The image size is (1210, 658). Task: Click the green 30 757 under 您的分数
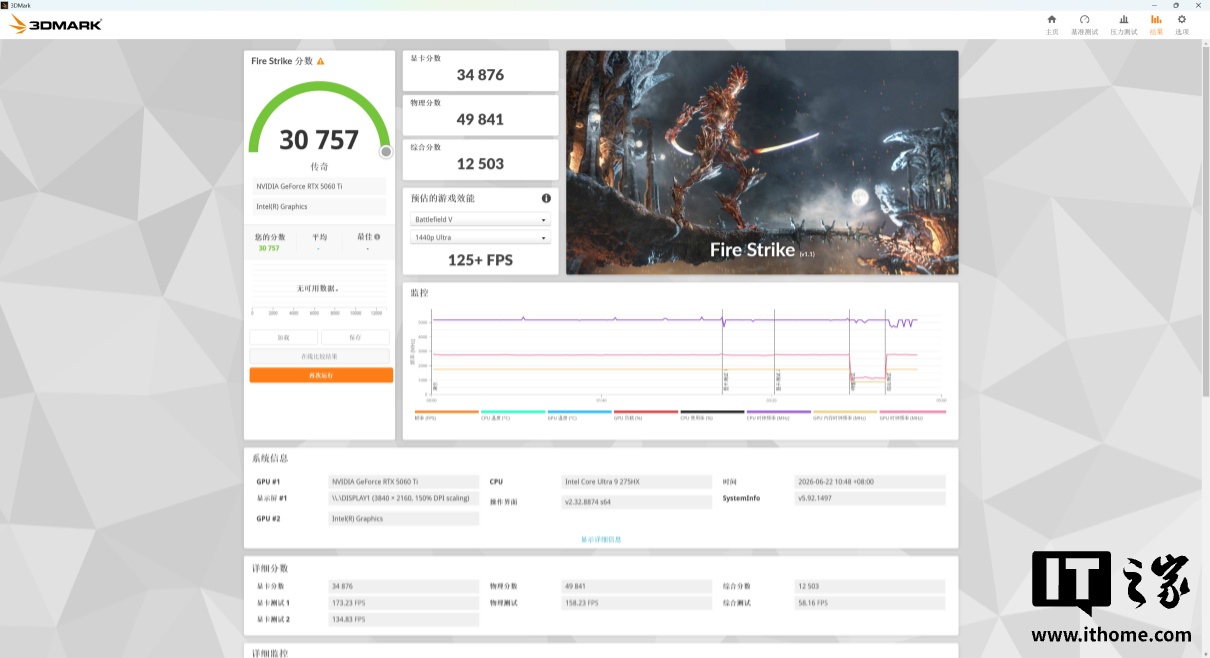(x=269, y=248)
